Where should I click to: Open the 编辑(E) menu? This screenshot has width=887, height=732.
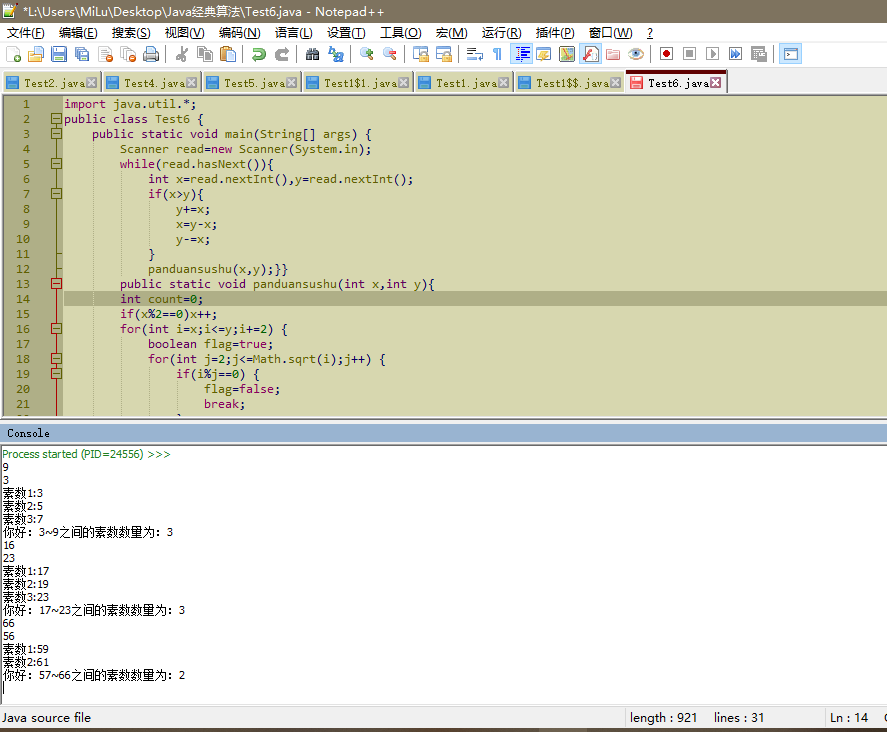click(78, 33)
